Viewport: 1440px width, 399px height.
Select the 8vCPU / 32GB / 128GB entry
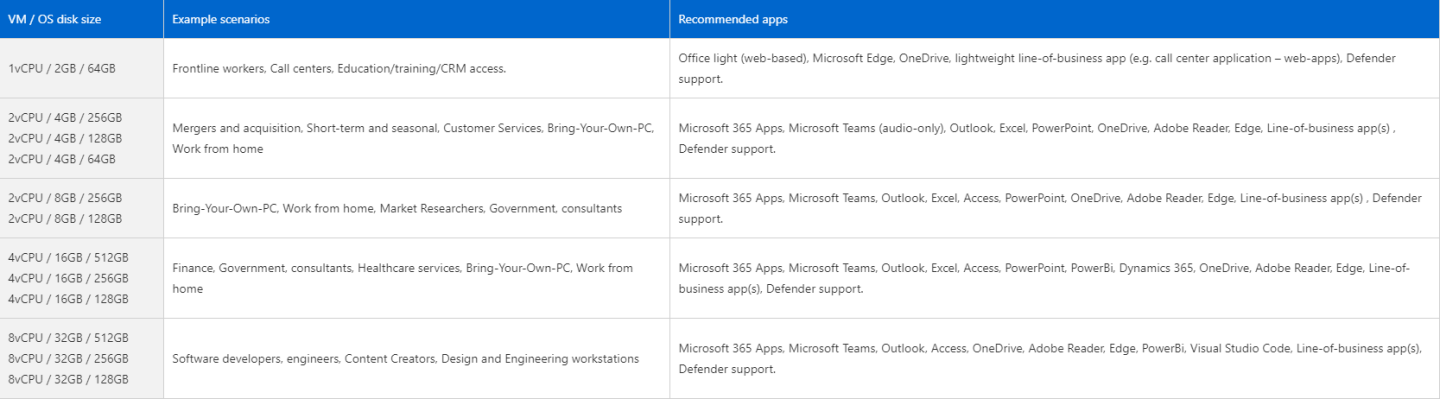pyautogui.click(x=68, y=378)
